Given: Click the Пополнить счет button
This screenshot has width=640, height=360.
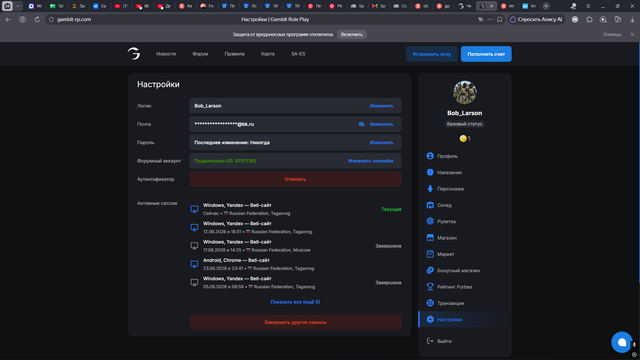Looking at the screenshot, I should click(x=486, y=54).
